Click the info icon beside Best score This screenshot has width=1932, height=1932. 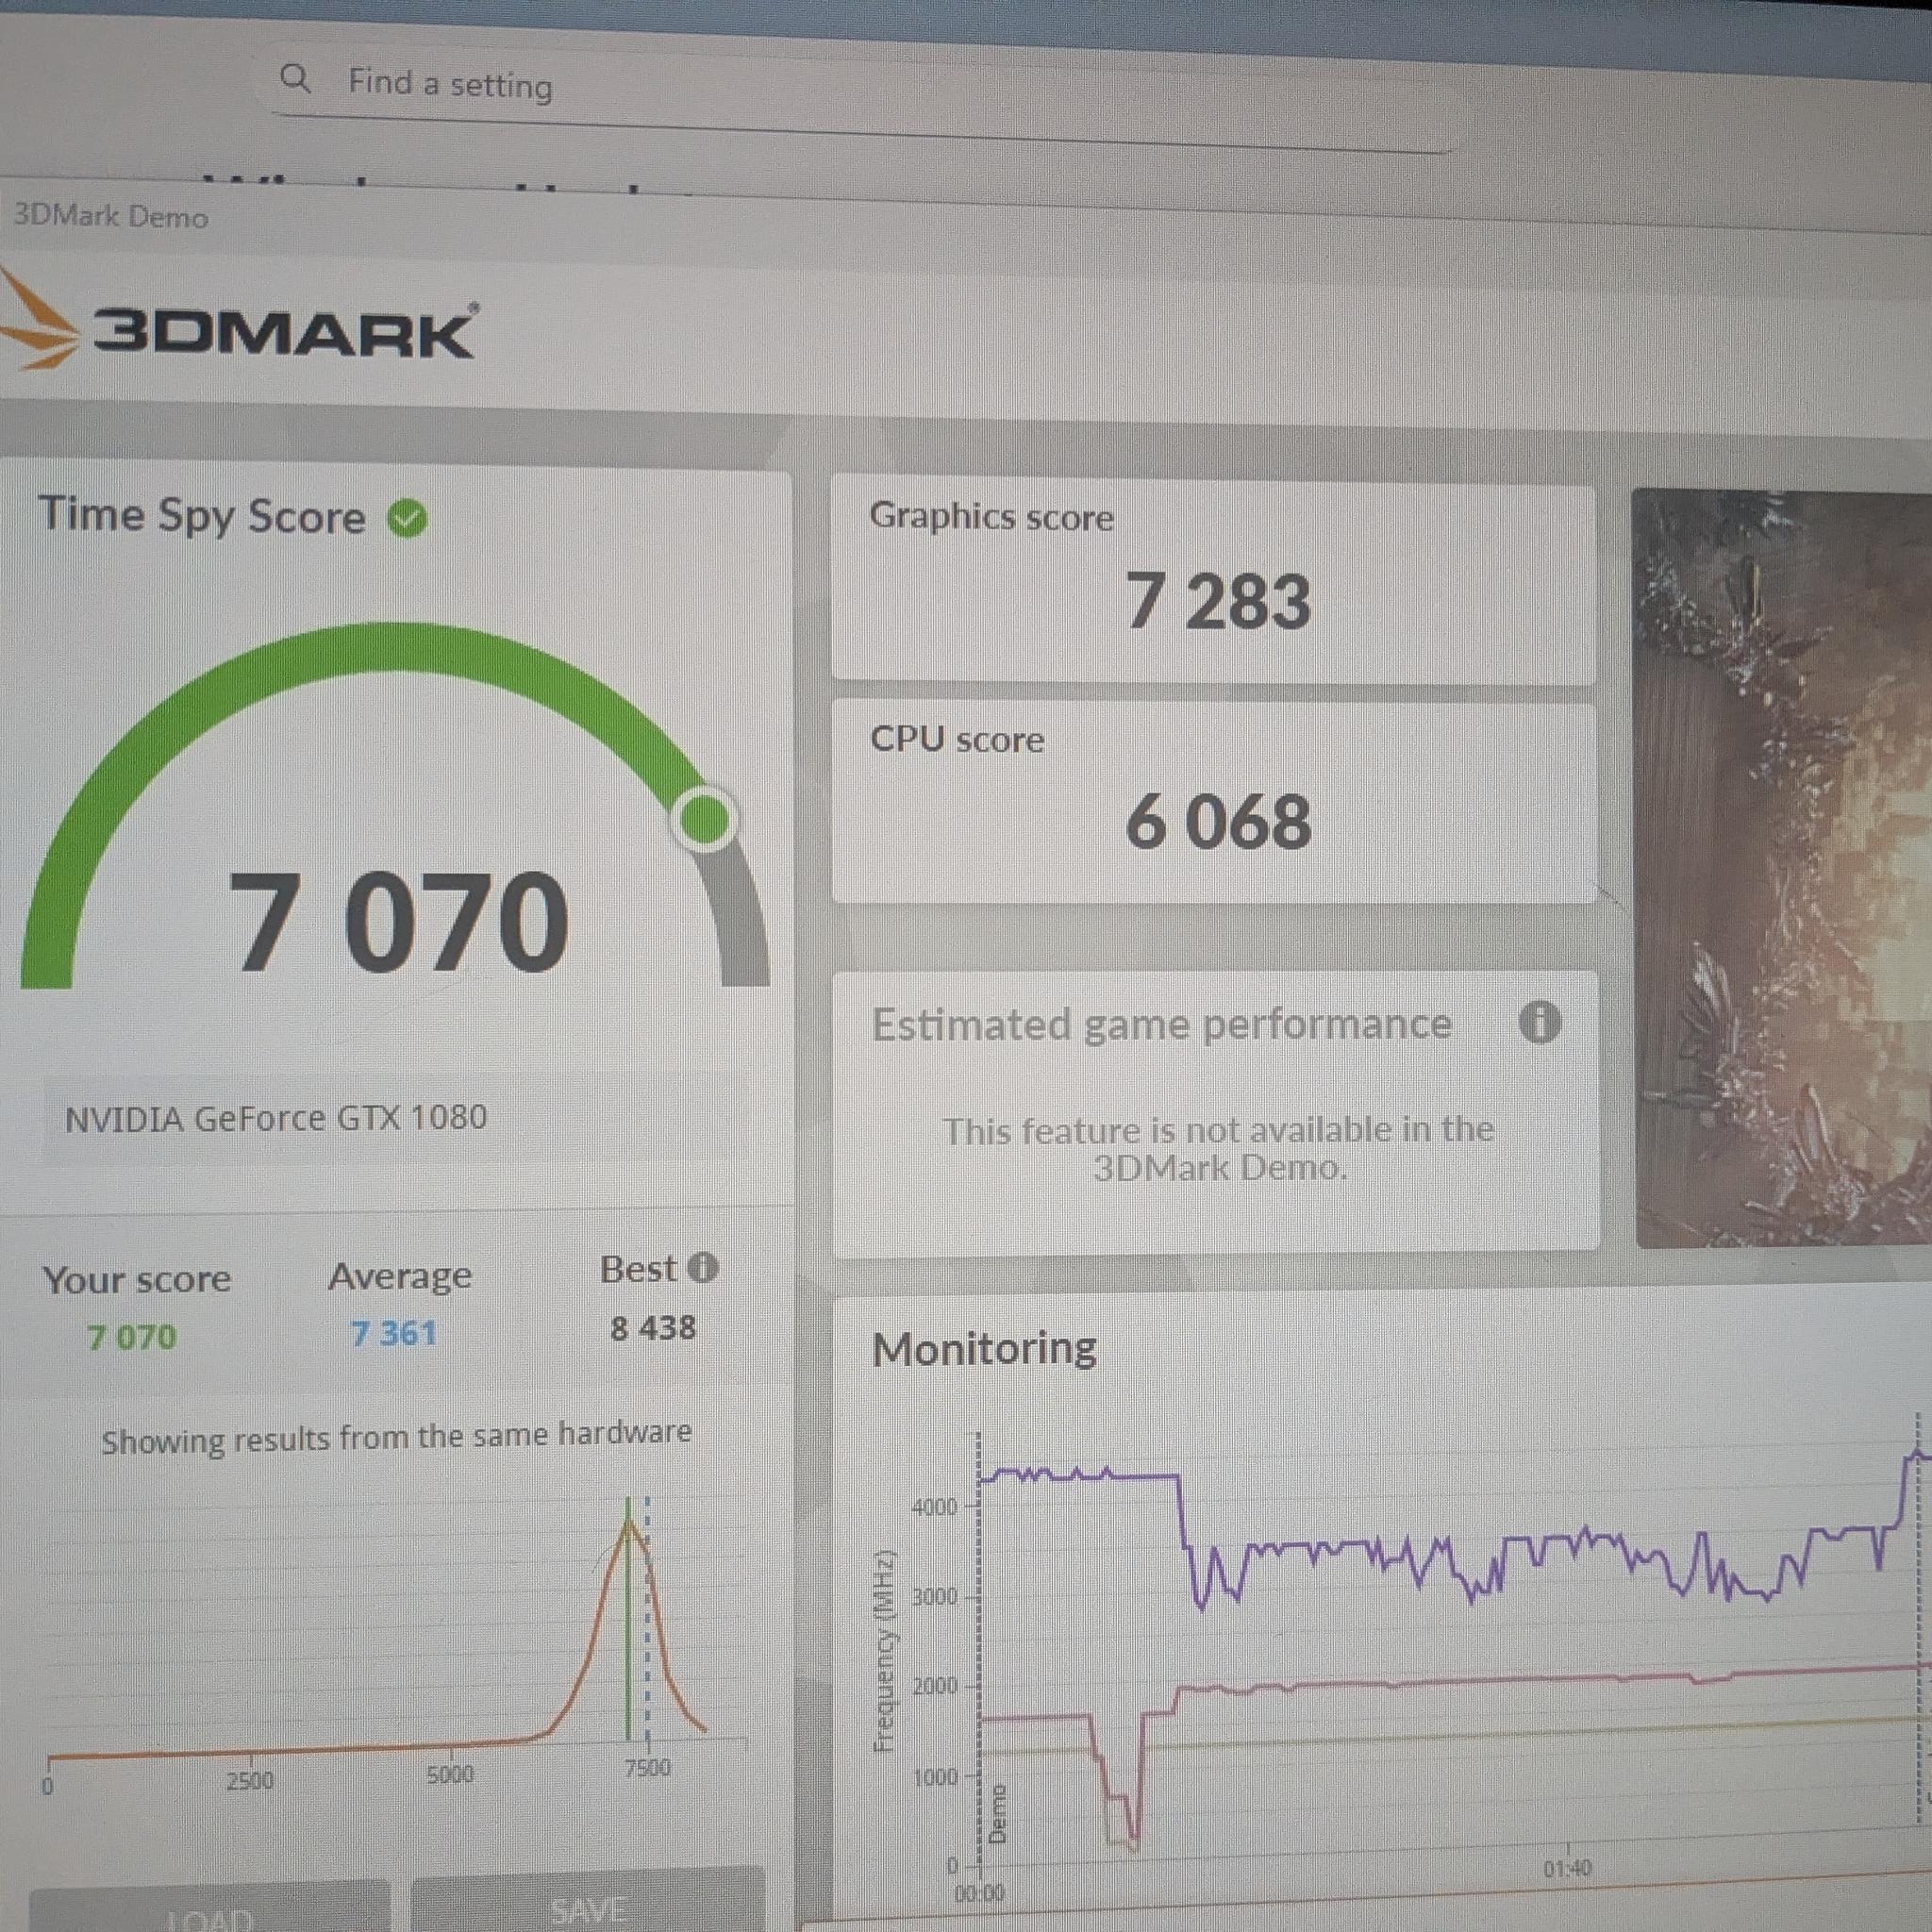point(703,1267)
